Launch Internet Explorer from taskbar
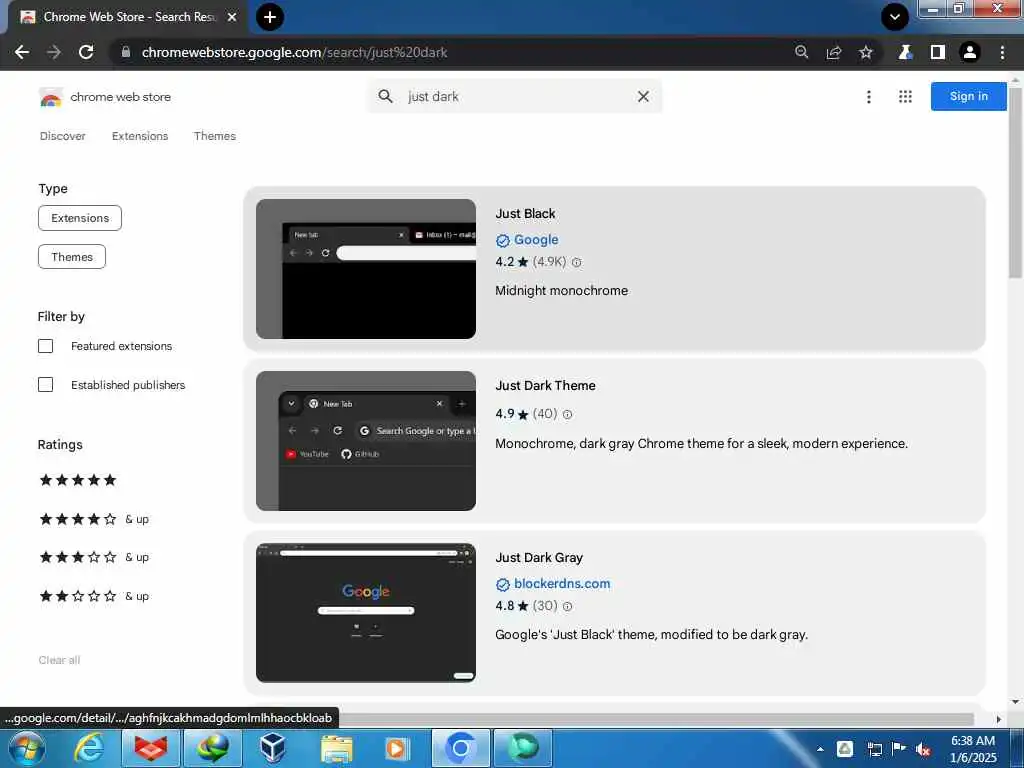Viewport: 1024px width, 768px height. [89, 748]
